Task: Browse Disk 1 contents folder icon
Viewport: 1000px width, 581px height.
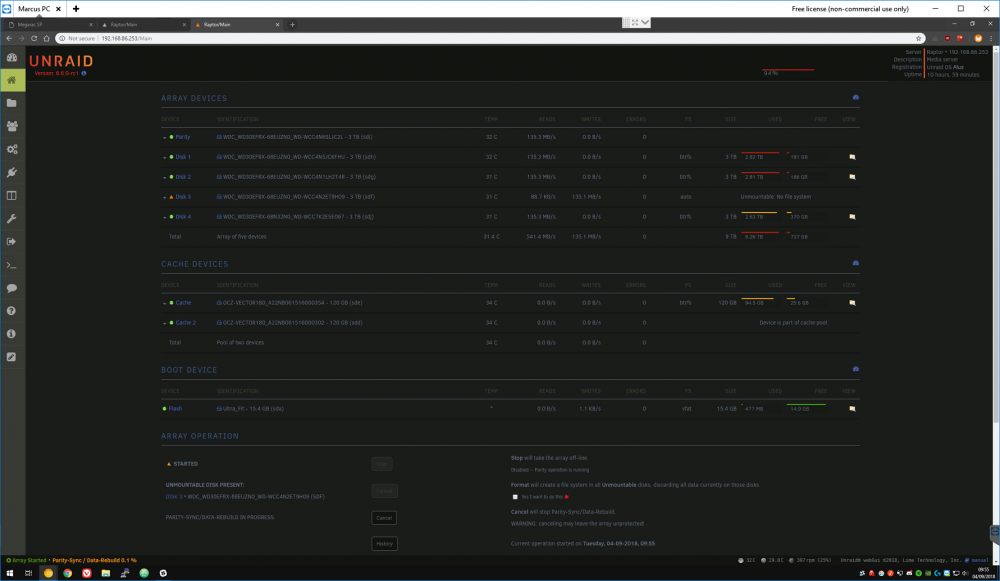Action: (x=852, y=157)
